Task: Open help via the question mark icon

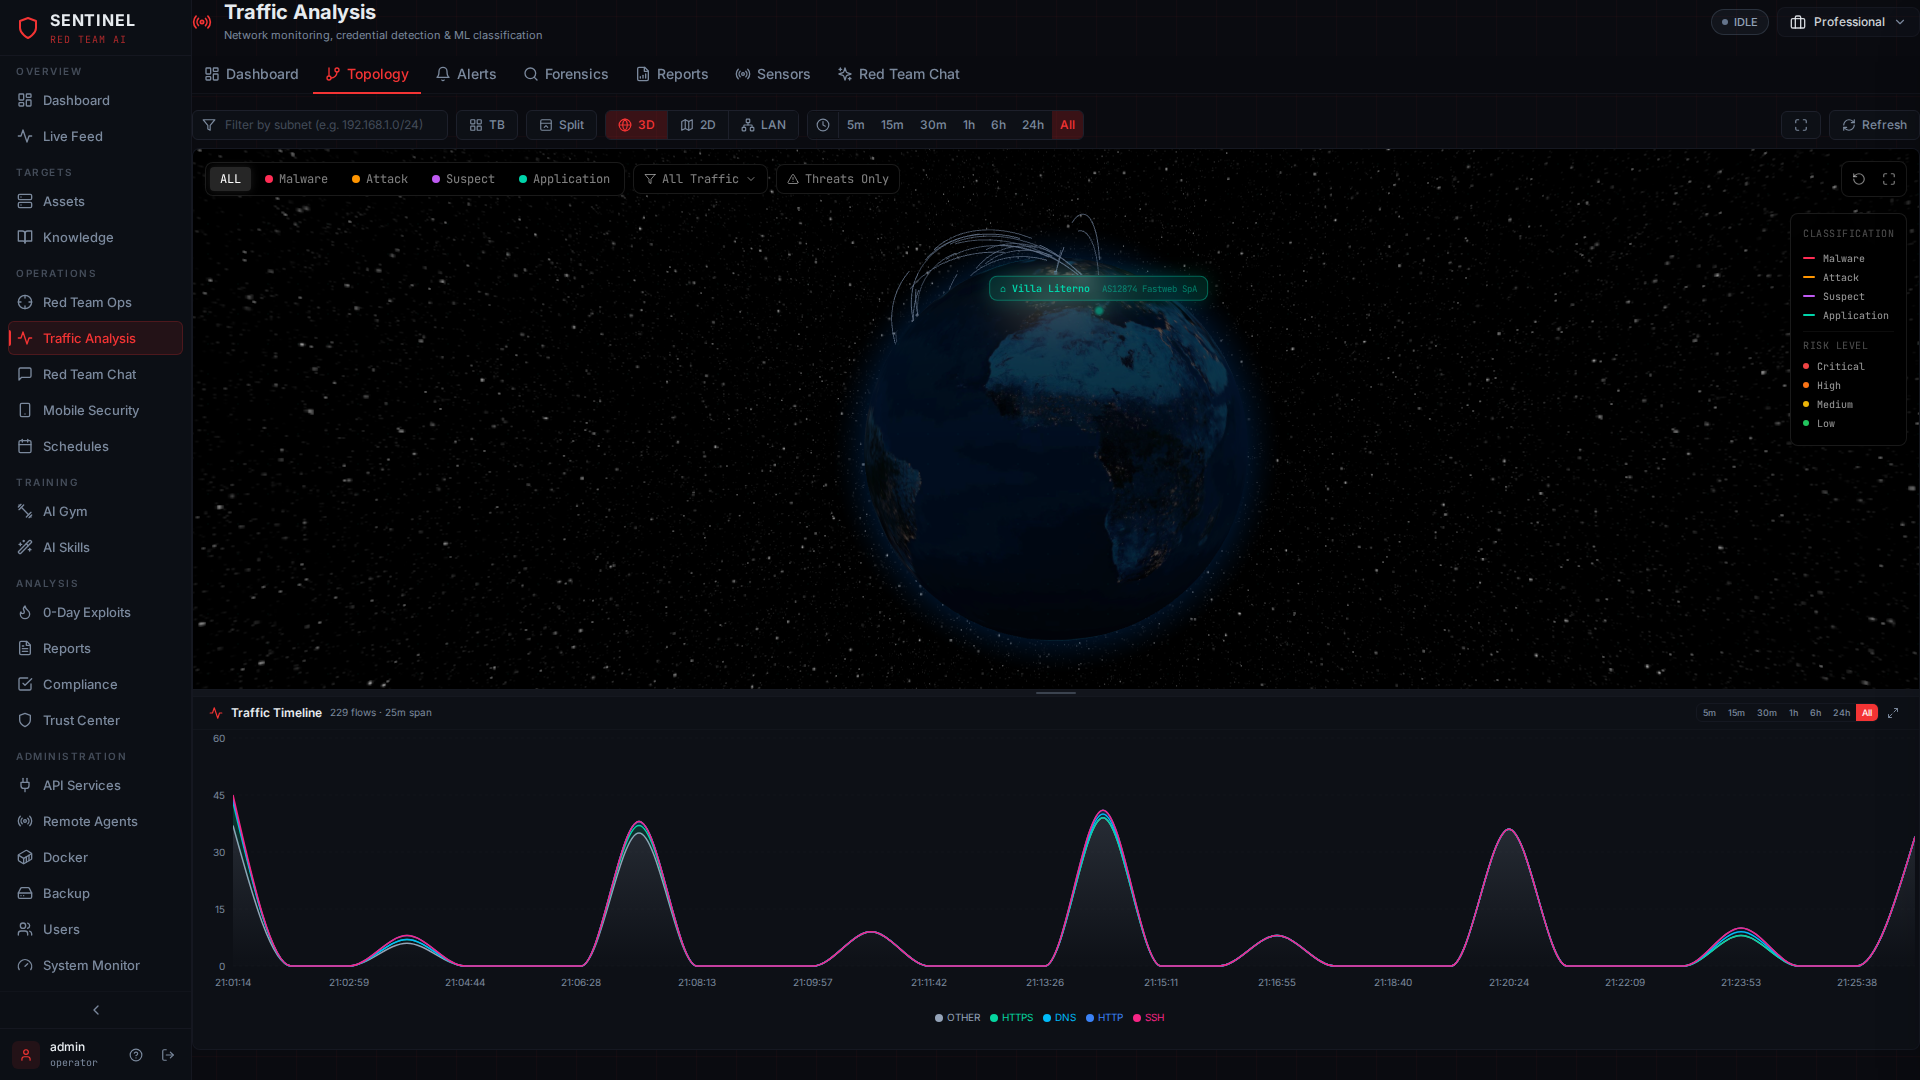Action: click(x=135, y=1055)
